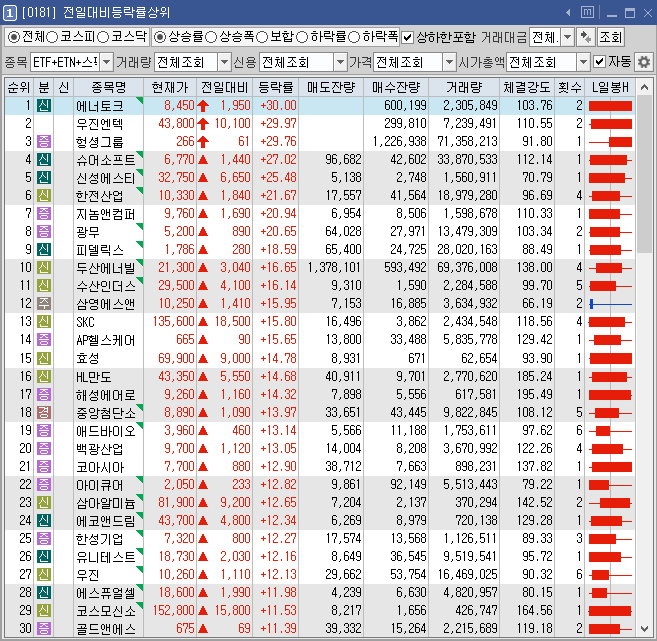Click the L일봉H column header
Screen dimensions: 657x641
click(610, 87)
